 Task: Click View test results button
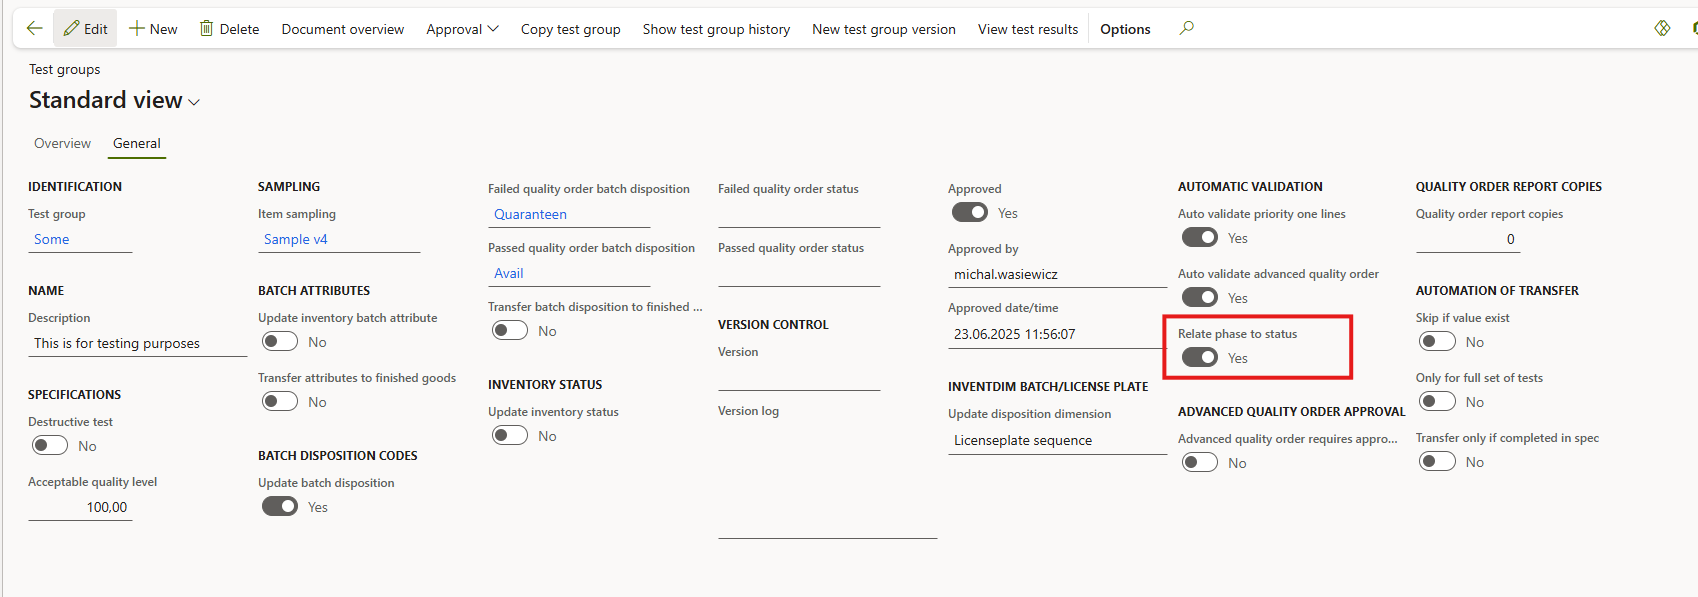click(1027, 29)
